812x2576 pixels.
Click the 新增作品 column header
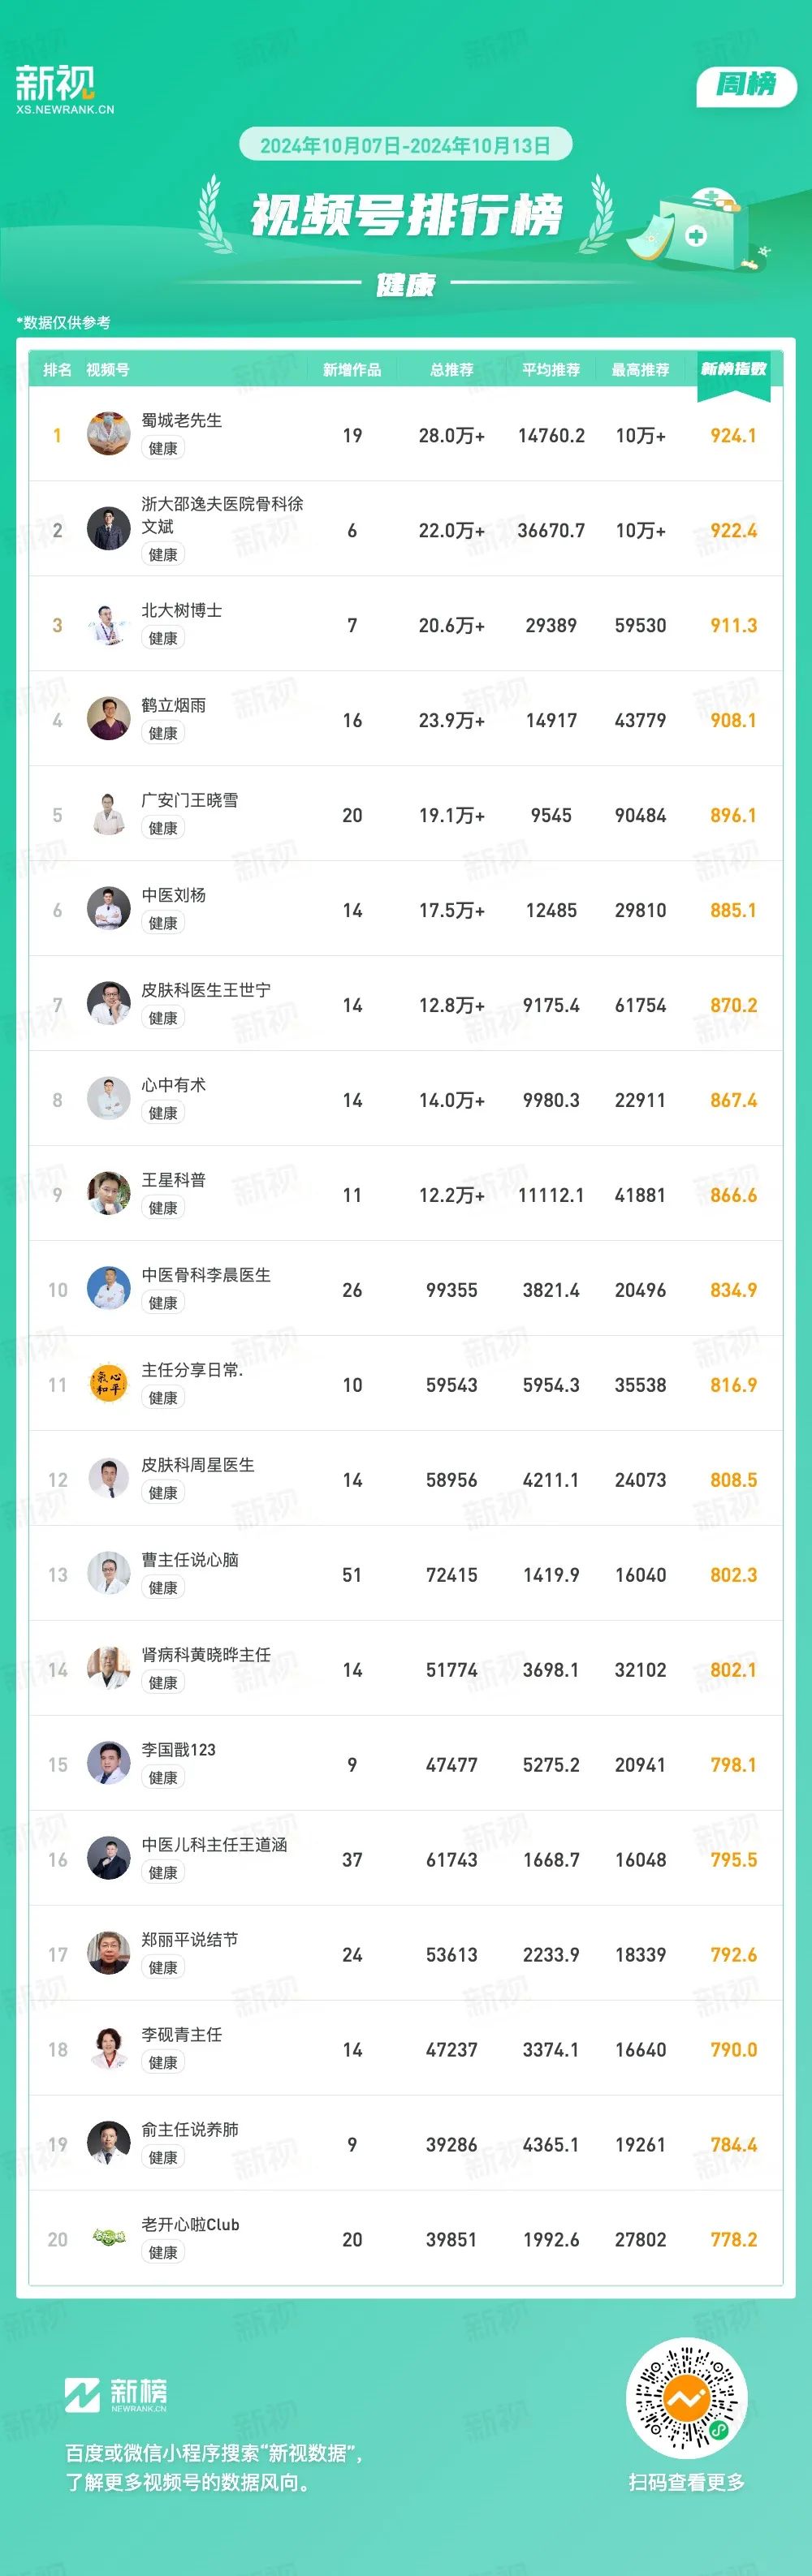352,370
